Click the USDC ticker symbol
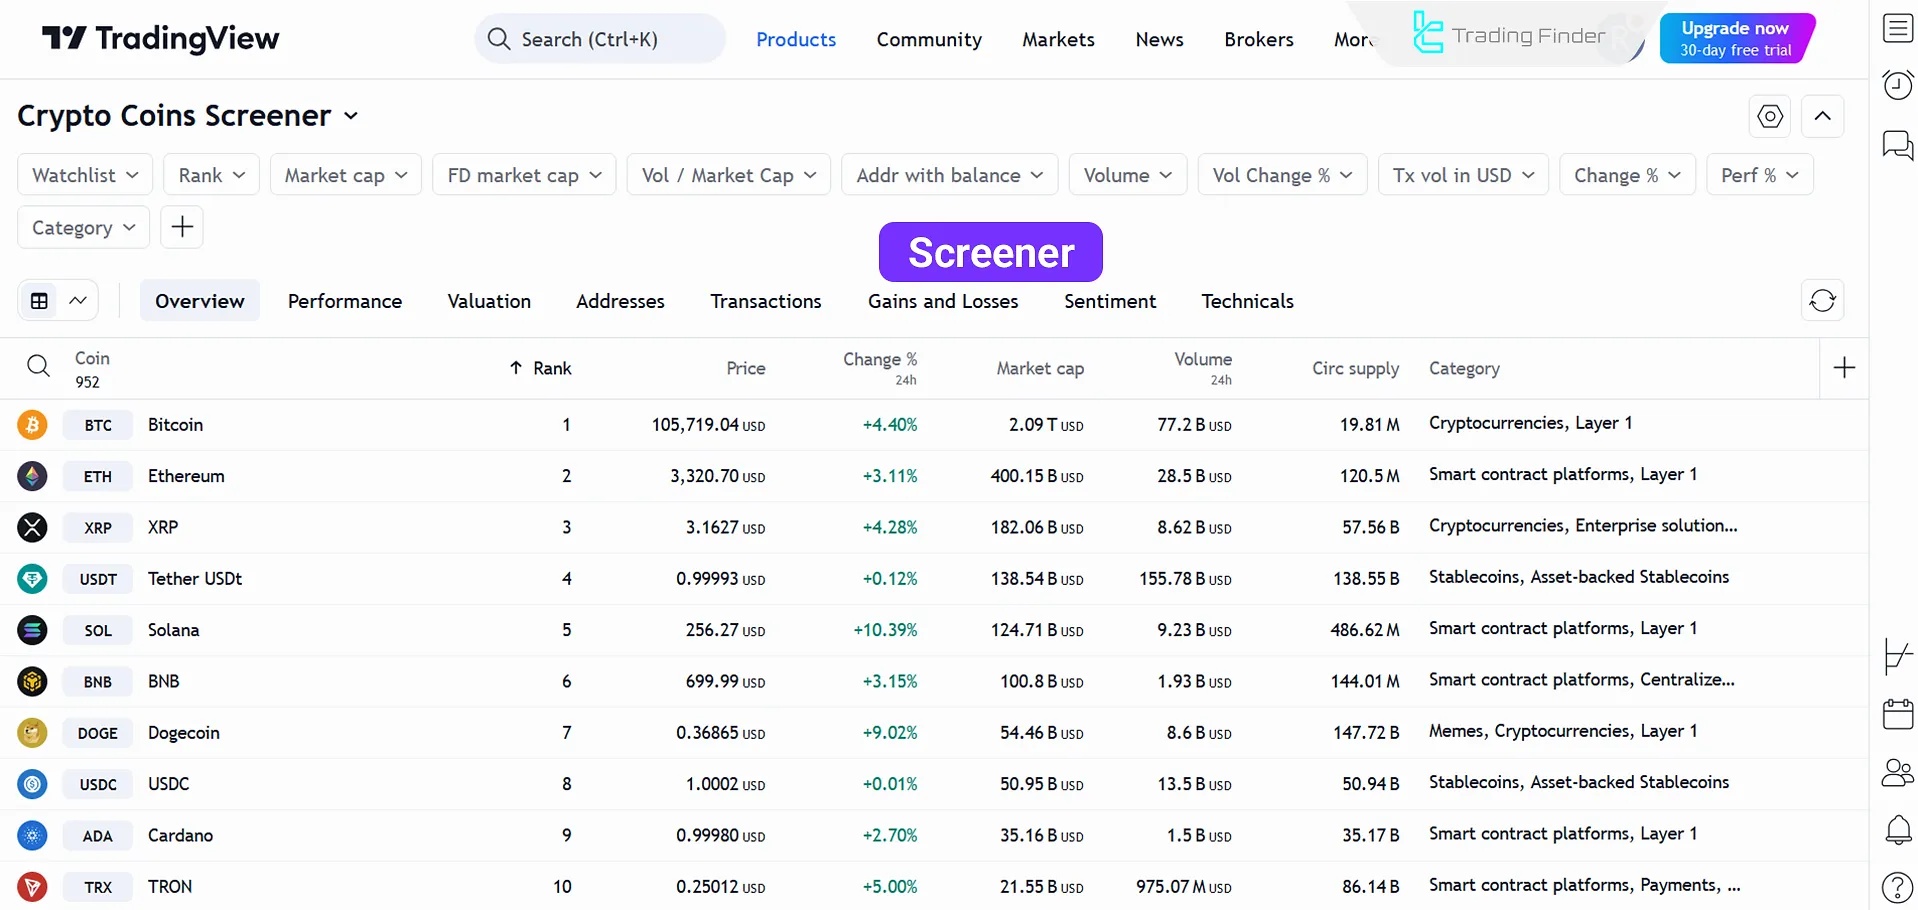Viewport: 1918px width, 910px height. click(98, 784)
